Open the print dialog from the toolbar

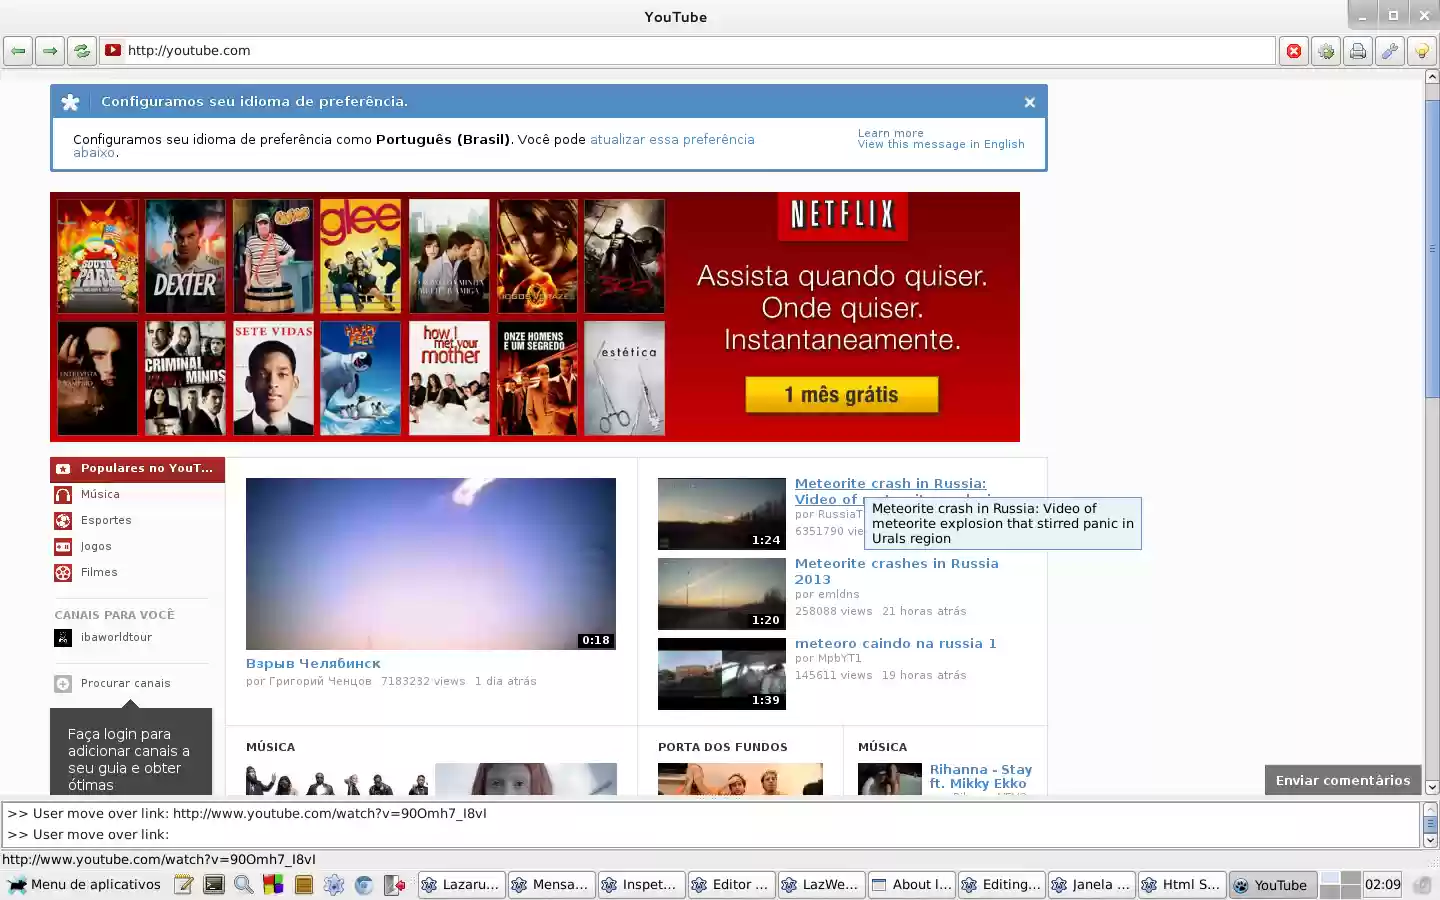1358,50
